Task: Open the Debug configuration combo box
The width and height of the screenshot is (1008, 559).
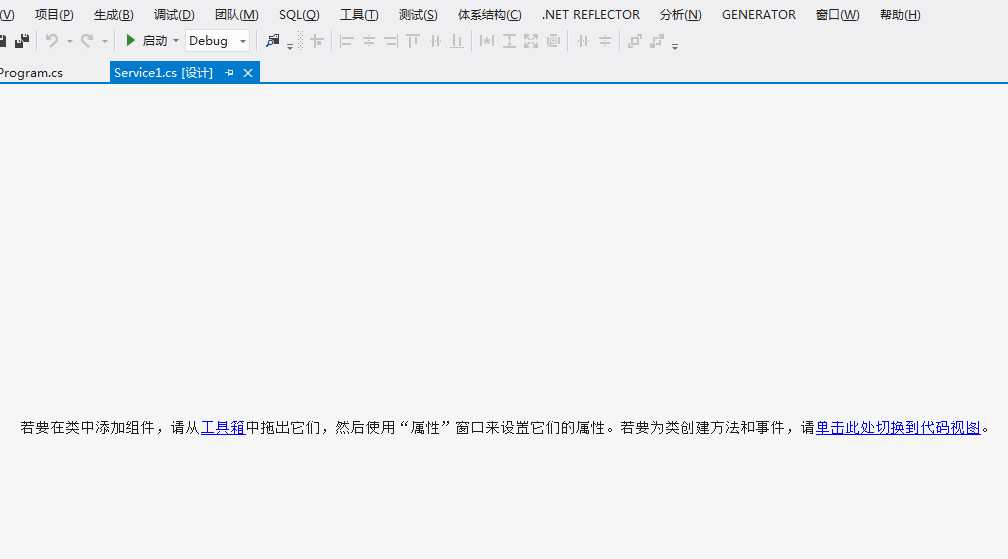Action: [x=217, y=40]
